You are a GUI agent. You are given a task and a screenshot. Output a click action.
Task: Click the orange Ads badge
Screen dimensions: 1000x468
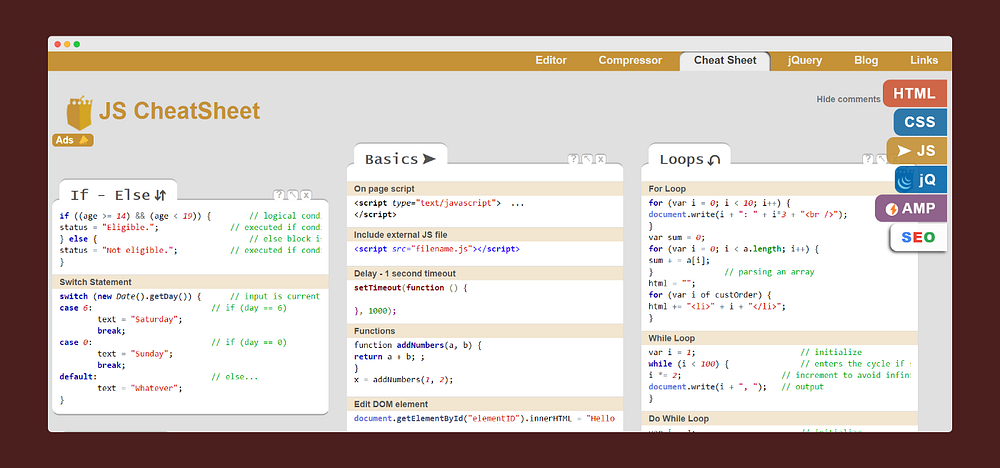(73, 140)
